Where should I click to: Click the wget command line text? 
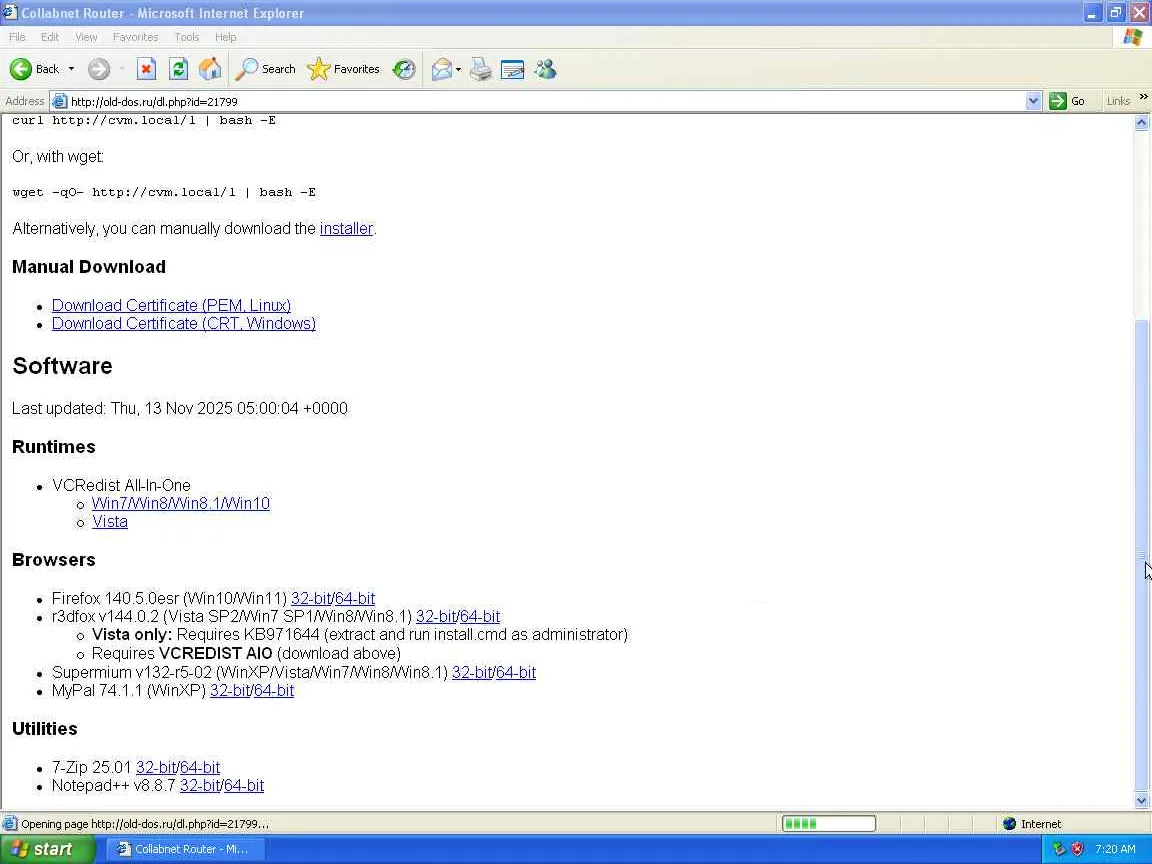click(164, 192)
